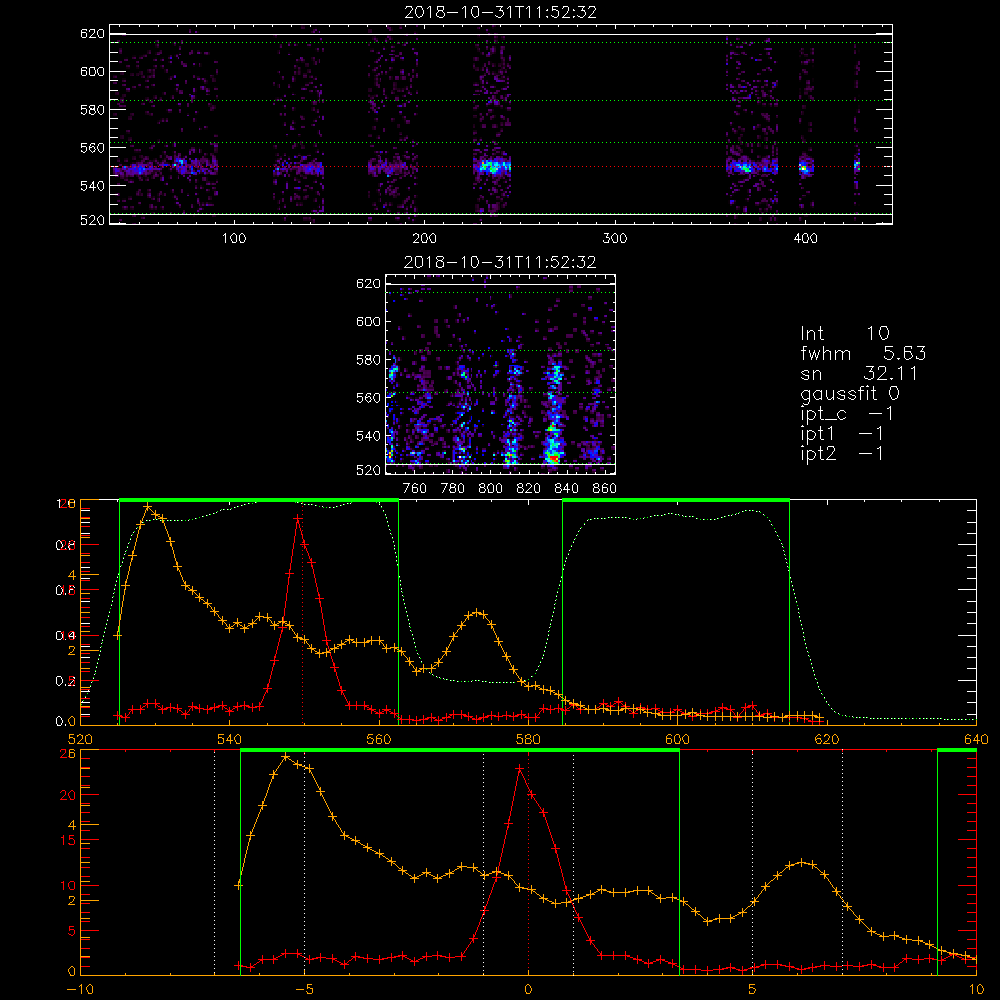This screenshot has width=1000, height=1000.
Task: Click x-axis label 780 of middle spectrogram
Action: pyautogui.click(x=453, y=489)
